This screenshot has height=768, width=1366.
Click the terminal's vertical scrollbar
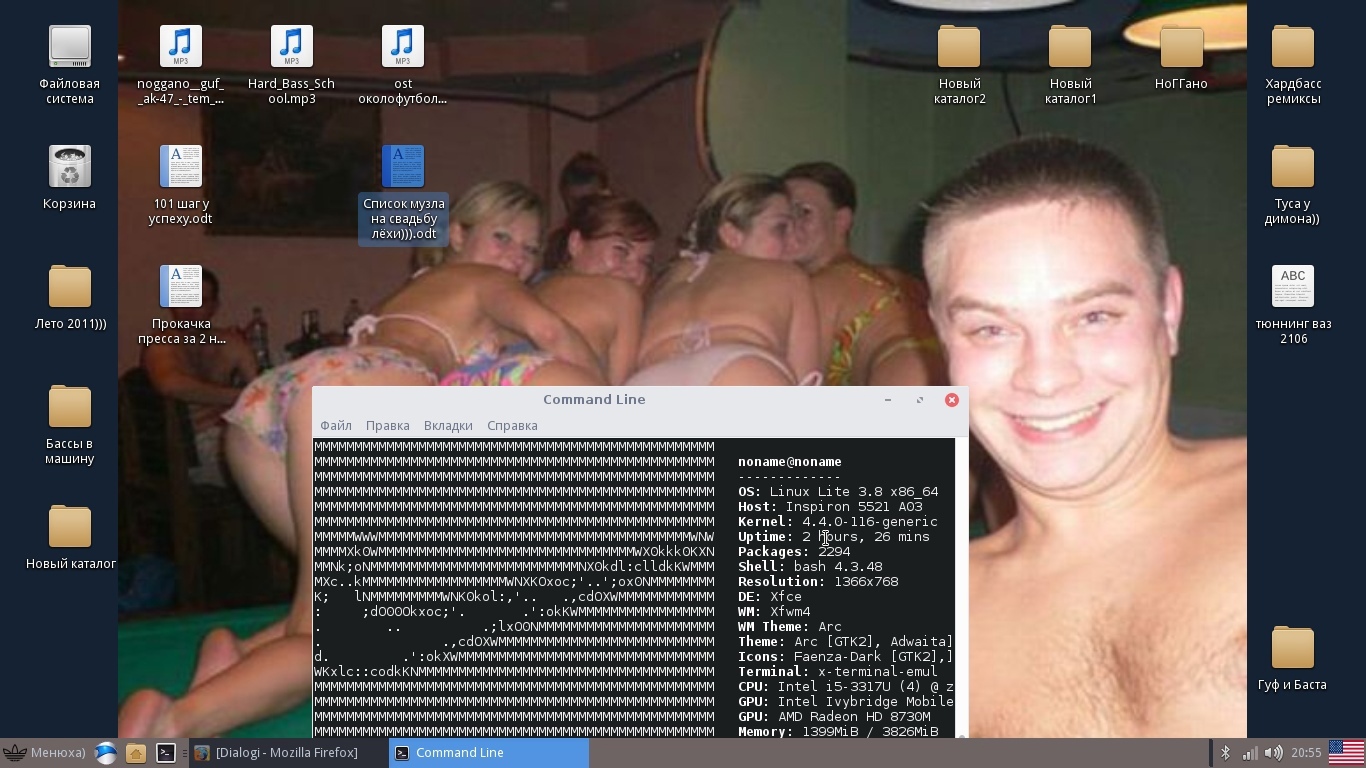(x=961, y=588)
